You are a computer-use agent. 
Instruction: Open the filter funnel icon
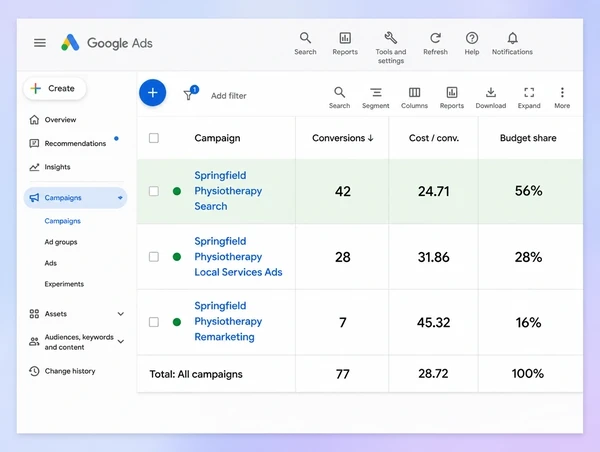tap(190, 93)
